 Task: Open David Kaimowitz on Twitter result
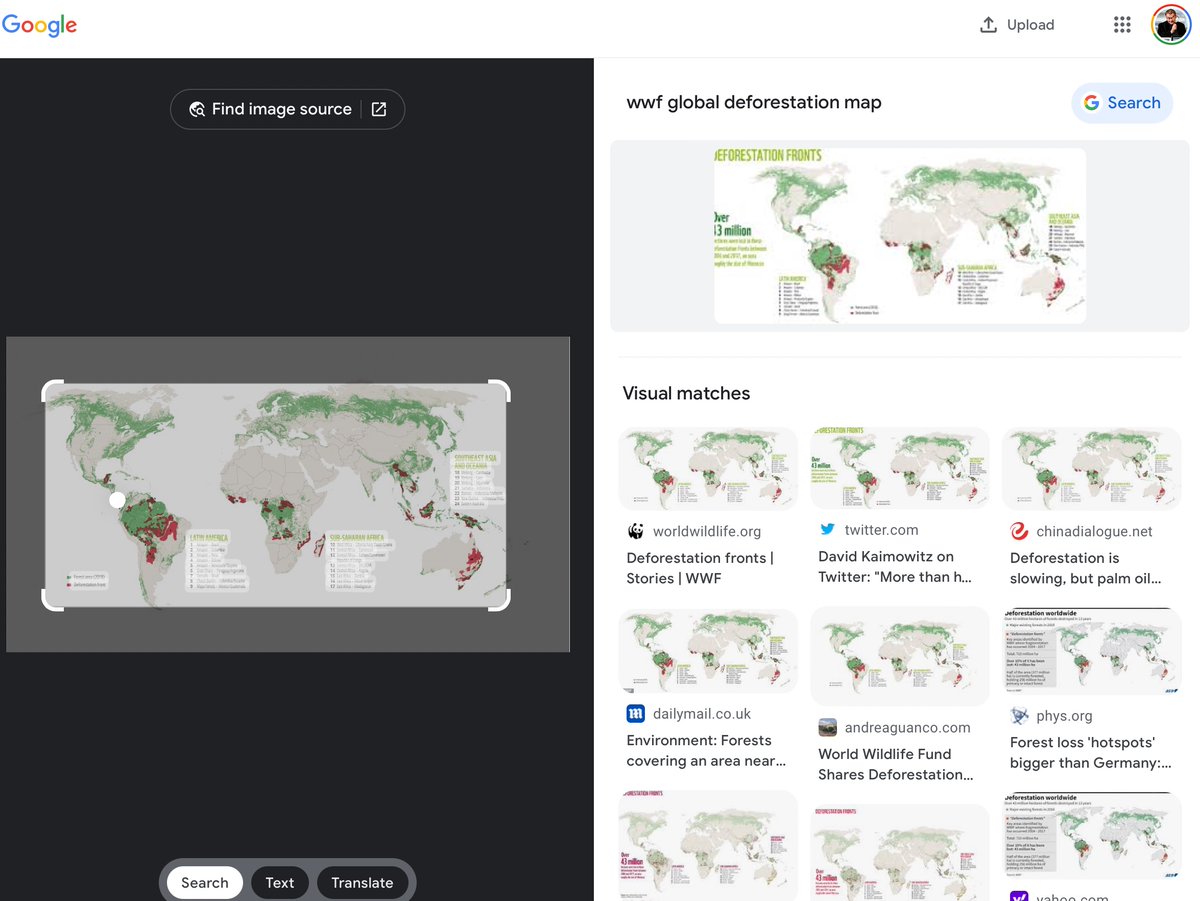pyautogui.click(x=895, y=566)
